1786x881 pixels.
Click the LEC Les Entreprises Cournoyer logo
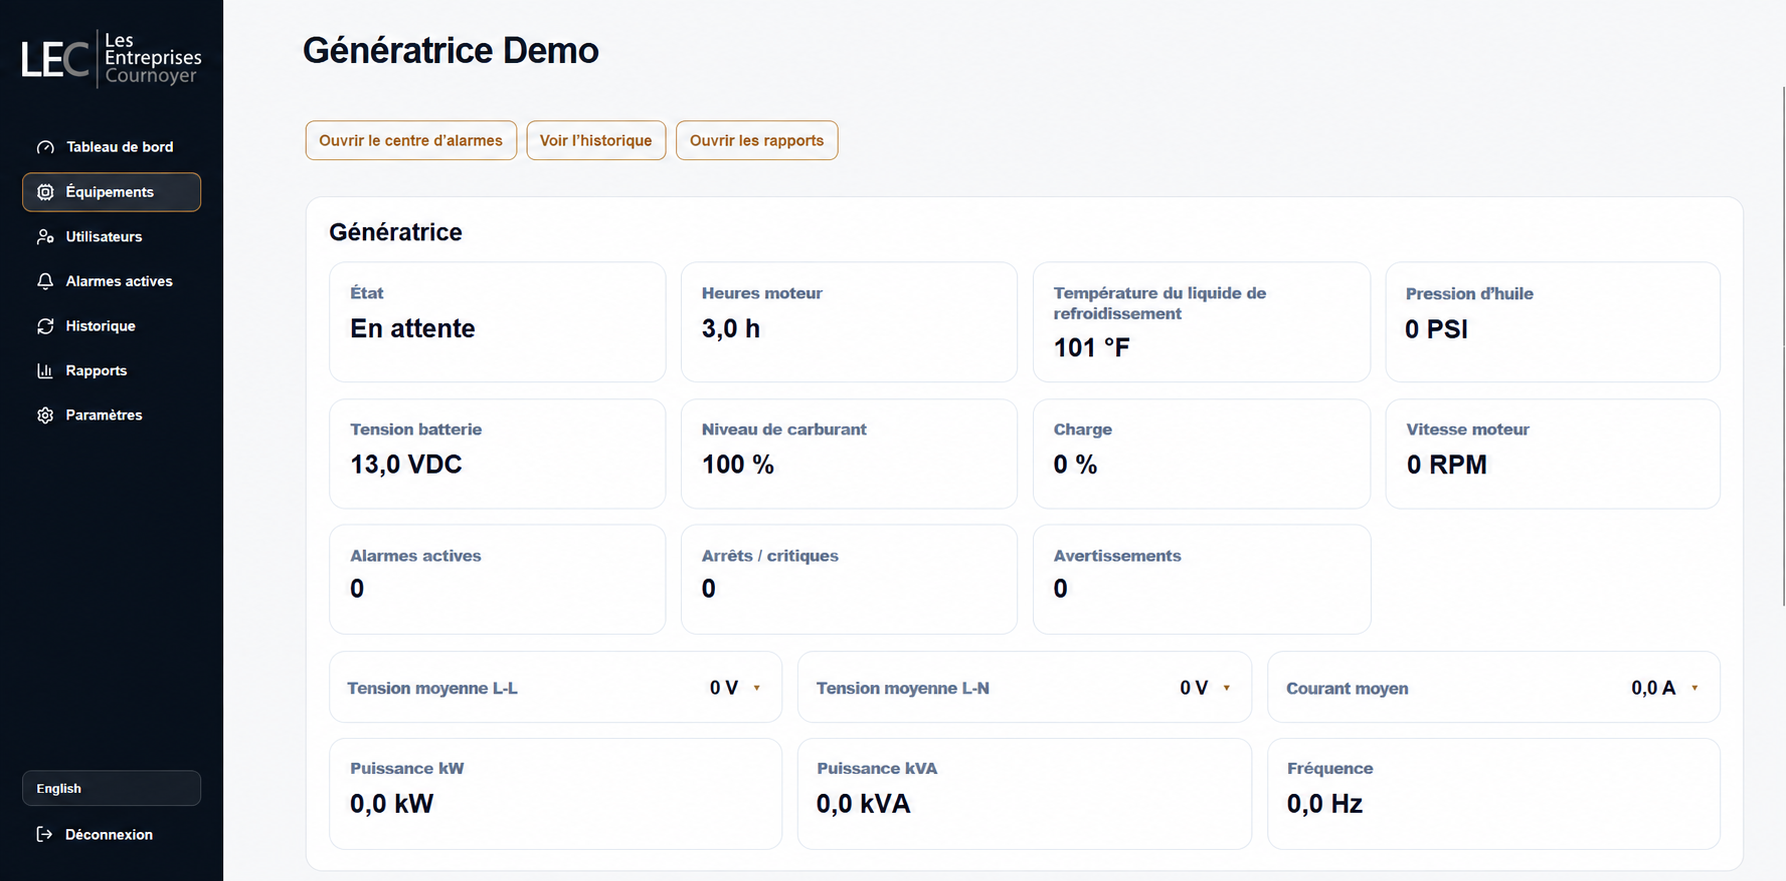coord(111,58)
